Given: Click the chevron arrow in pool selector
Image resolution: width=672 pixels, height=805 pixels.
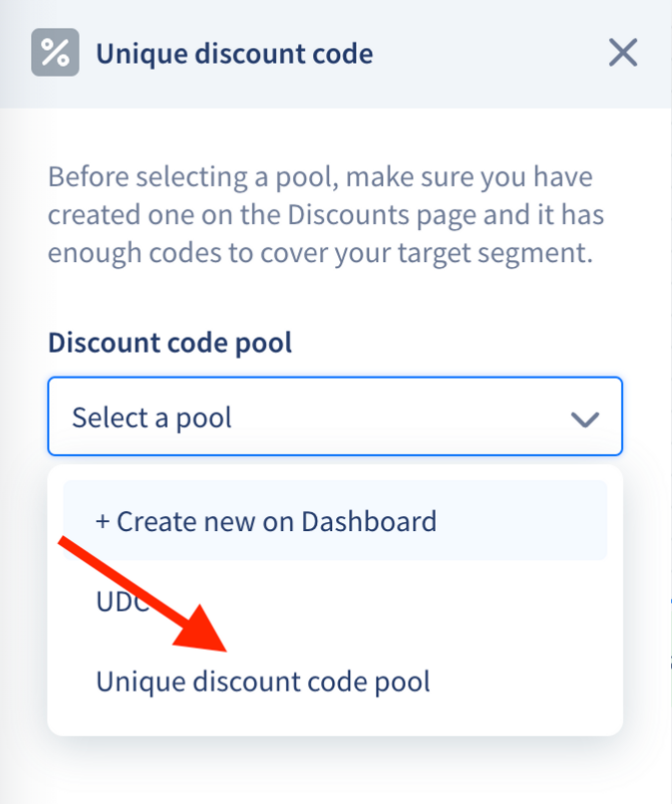Looking at the screenshot, I should (x=585, y=419).
